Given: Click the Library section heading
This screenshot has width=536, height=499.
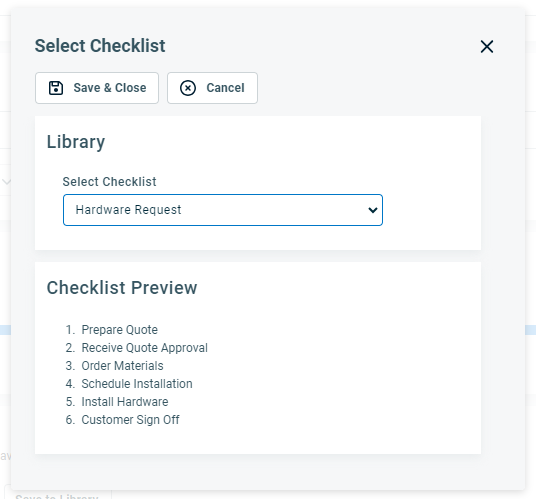Looking at the screenshot, I should point(76,142).
